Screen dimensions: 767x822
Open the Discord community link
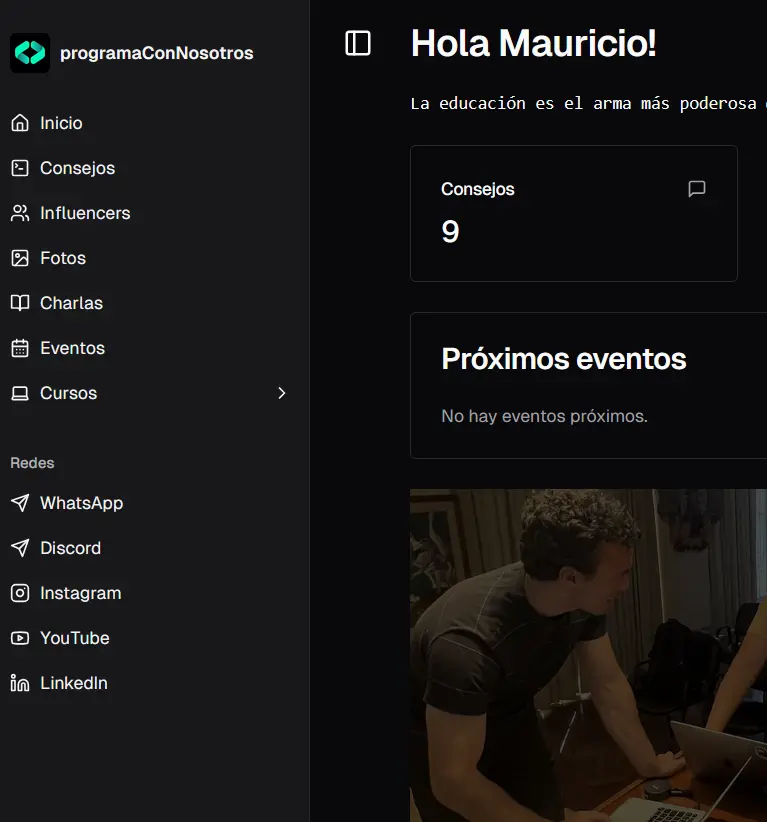coord(70,548)
